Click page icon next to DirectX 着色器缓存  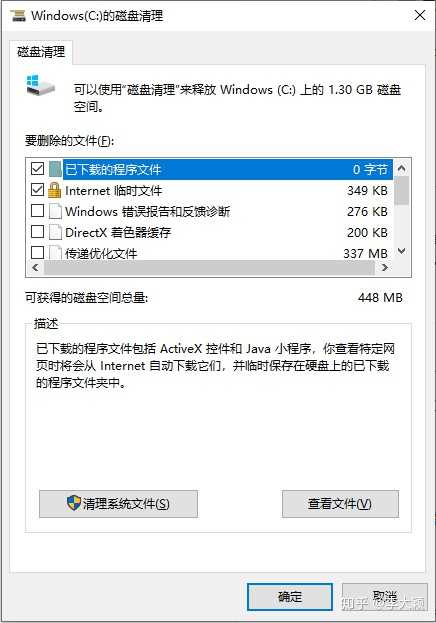(55, 232)
